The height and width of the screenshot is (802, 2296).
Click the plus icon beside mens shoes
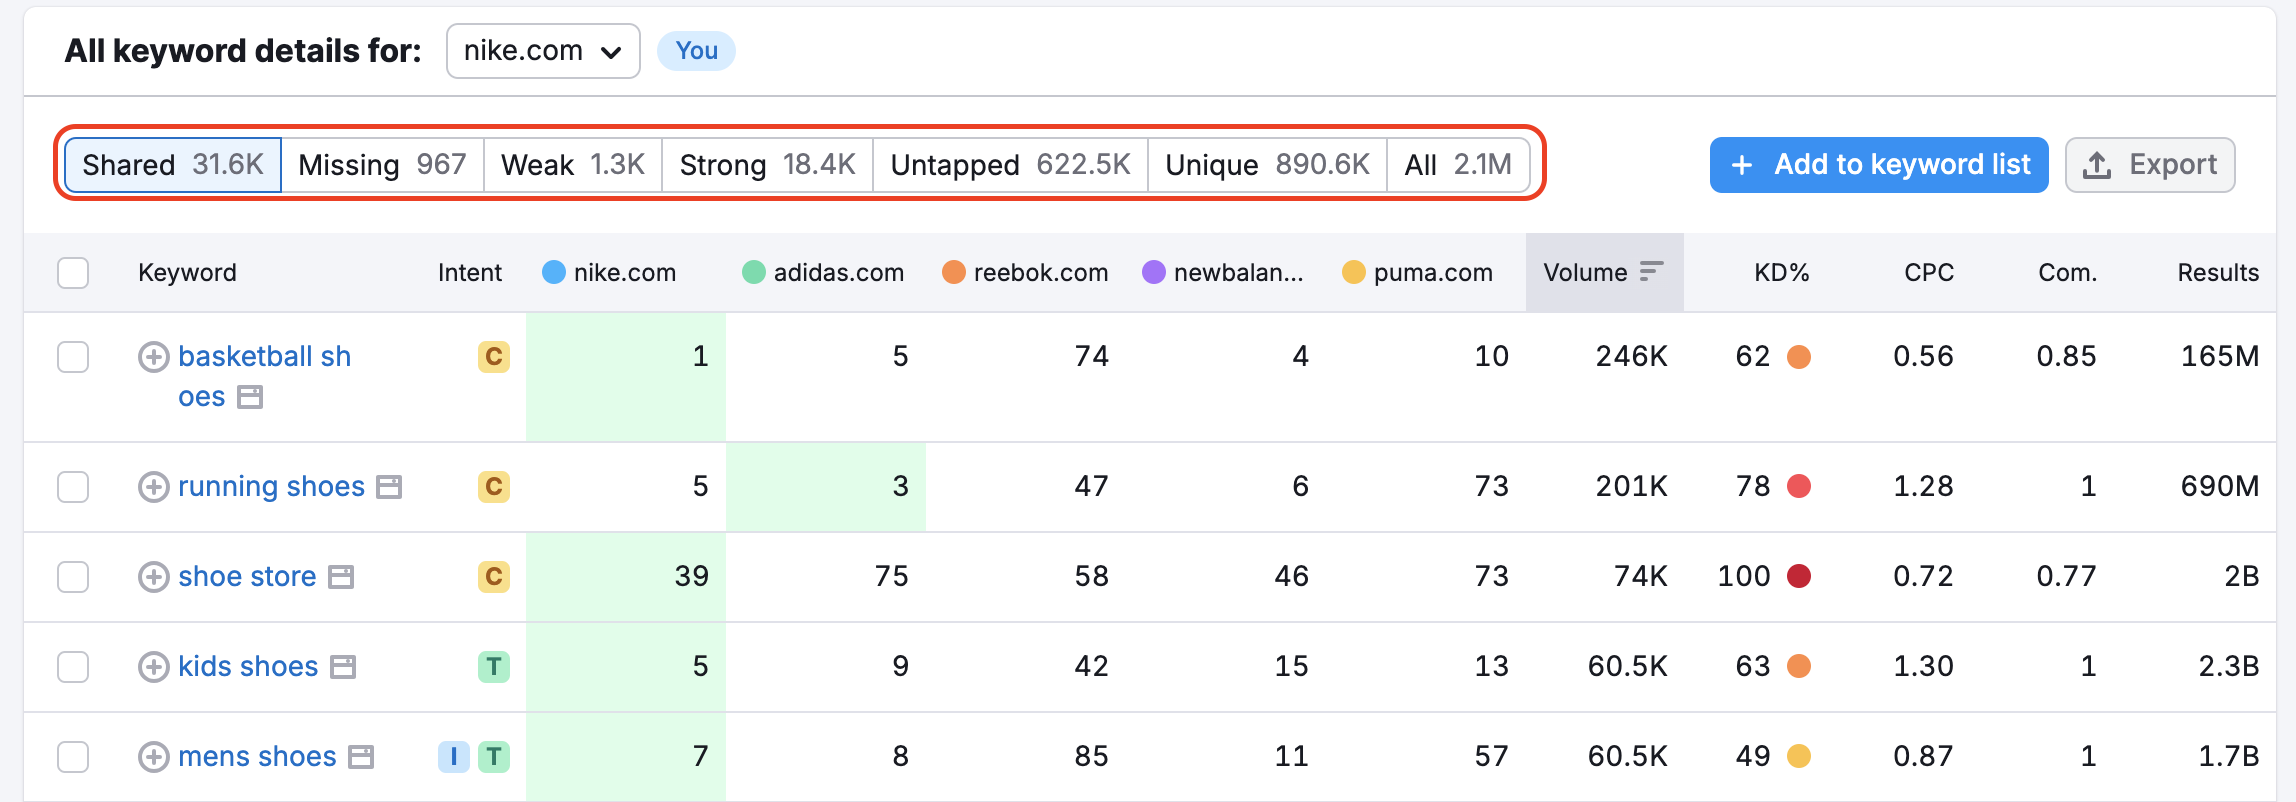pyautogui.click(x=153, y=757)
